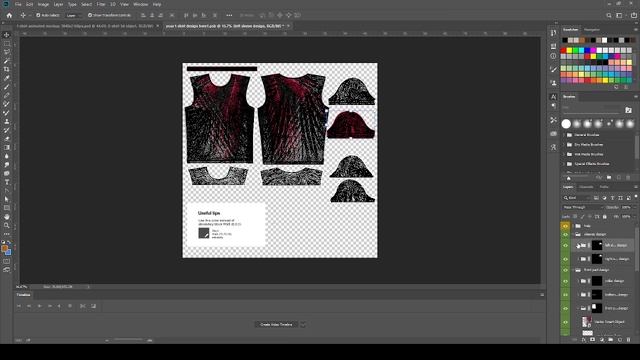Select the Rectangle shape tool
Screen dimensions: 640x360
click(x=7, y=208)
